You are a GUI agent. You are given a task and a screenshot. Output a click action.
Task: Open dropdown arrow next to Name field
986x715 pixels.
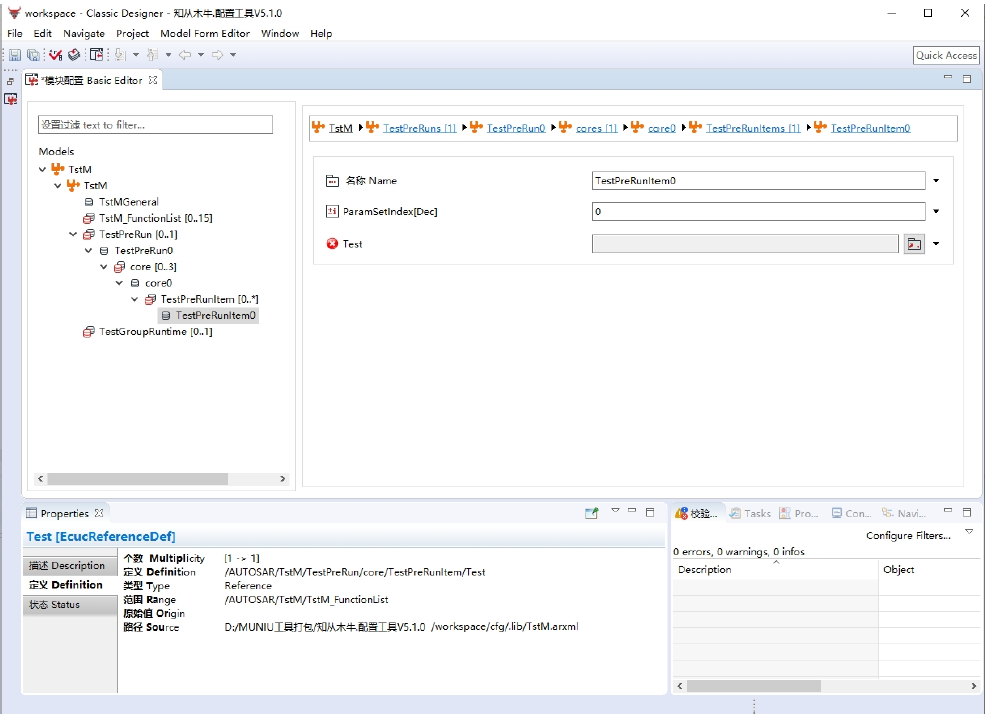pos(936,181)
